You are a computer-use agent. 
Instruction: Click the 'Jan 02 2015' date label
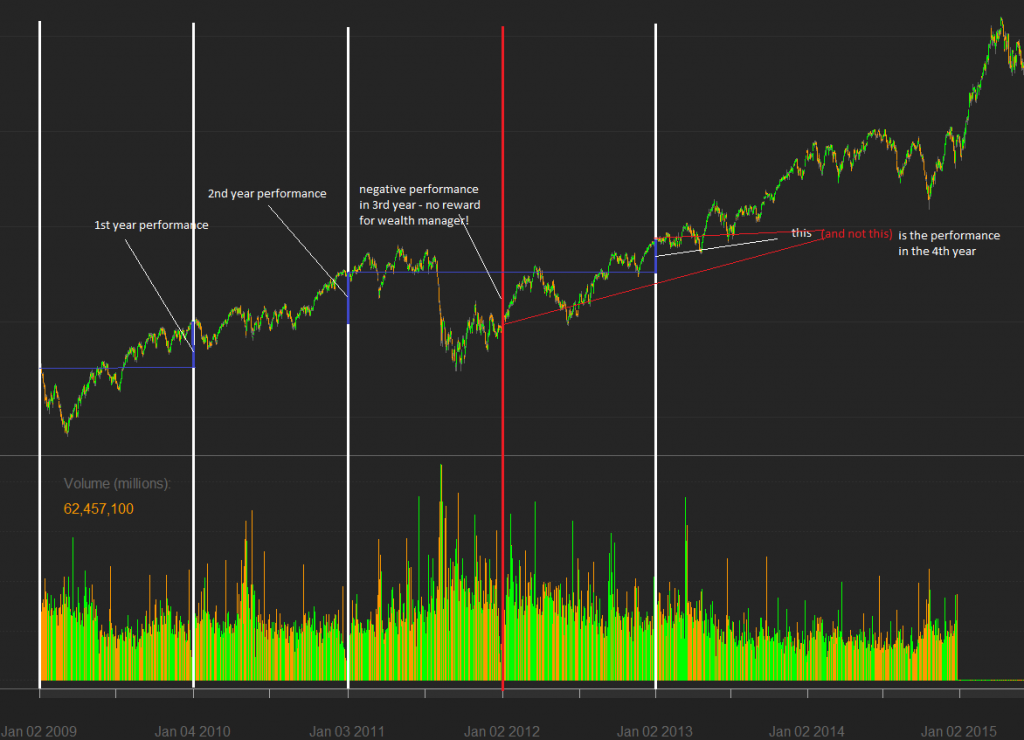[962, 731]
